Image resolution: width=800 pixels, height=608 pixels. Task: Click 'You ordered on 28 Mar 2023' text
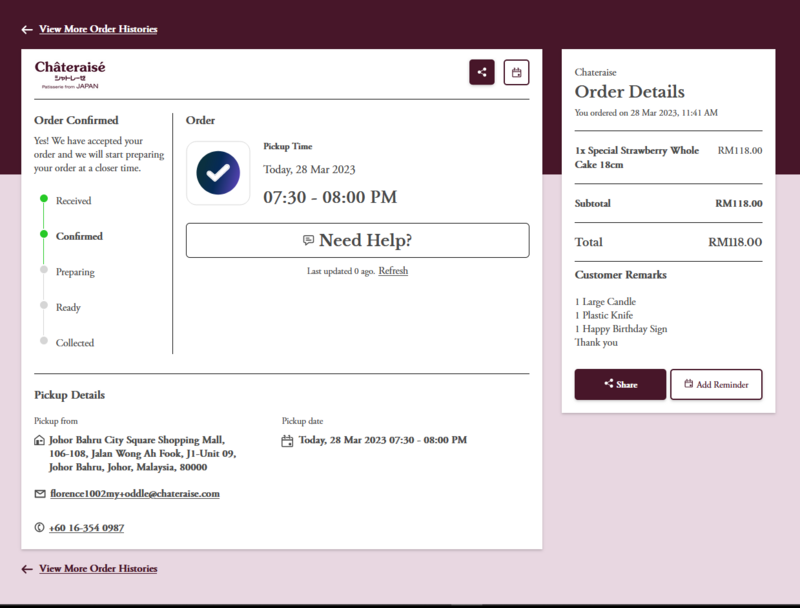[x=646, y=113]
